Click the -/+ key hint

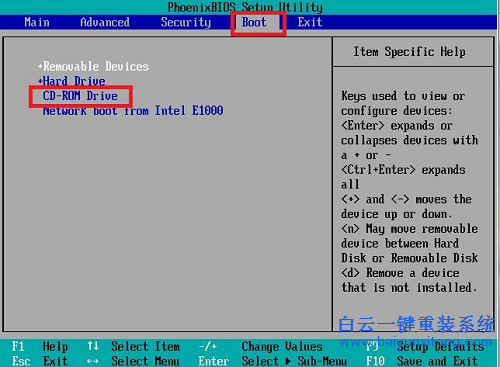(x=208, y=346)
